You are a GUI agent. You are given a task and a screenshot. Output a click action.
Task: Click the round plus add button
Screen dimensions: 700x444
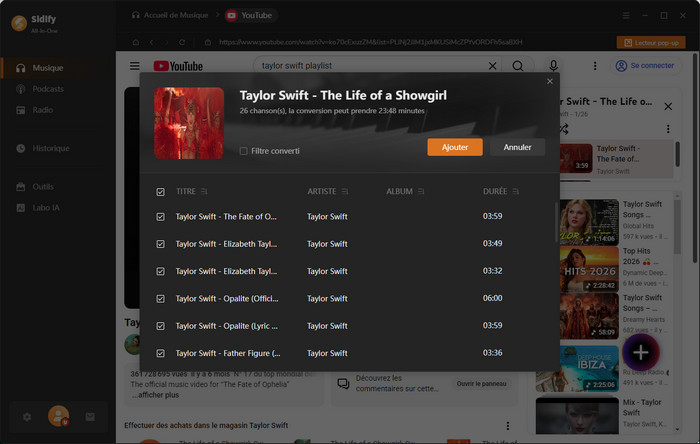coord(641,352)
